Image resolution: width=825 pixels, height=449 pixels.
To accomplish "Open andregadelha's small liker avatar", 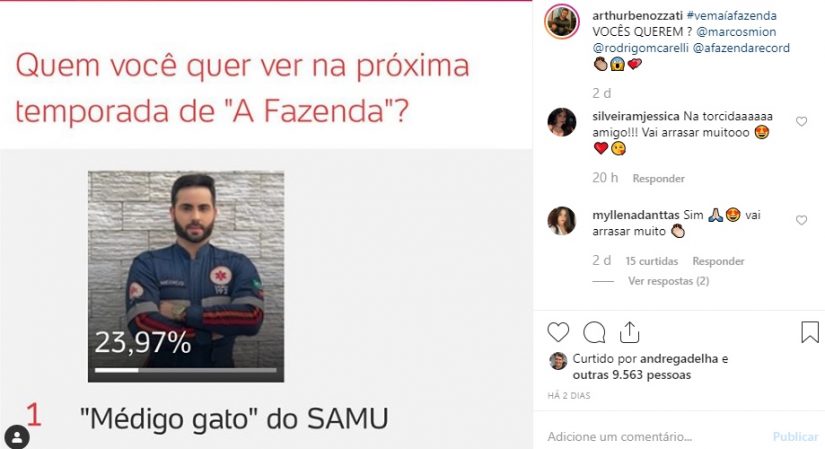I will 558,361.
